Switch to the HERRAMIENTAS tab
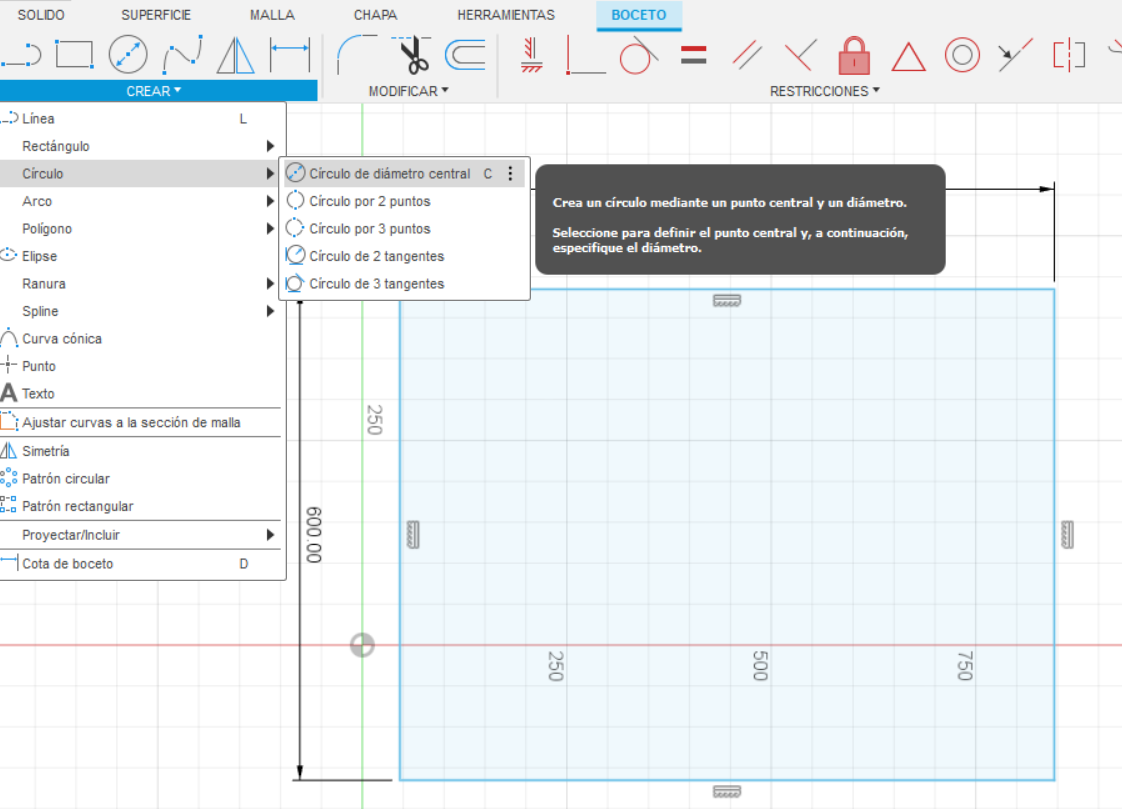 click(506, 15)
